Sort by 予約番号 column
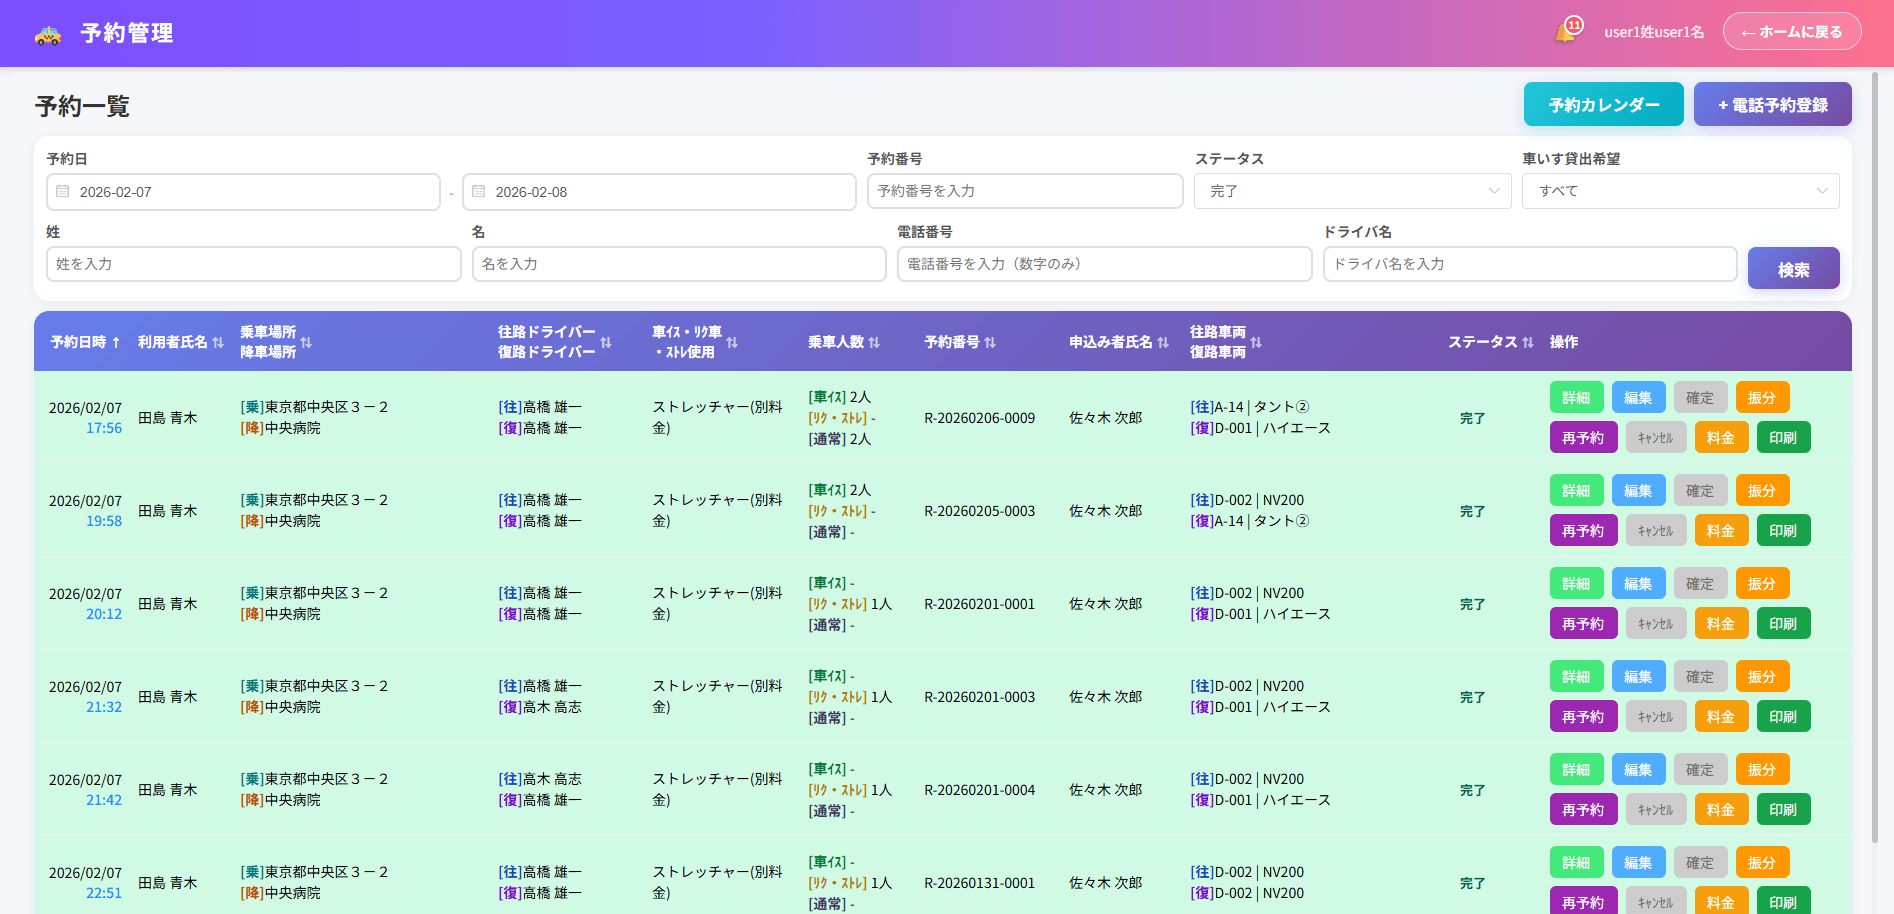The width and height of the screenshot is (1894, 914). pyautogui.click(x=990, y=342)
